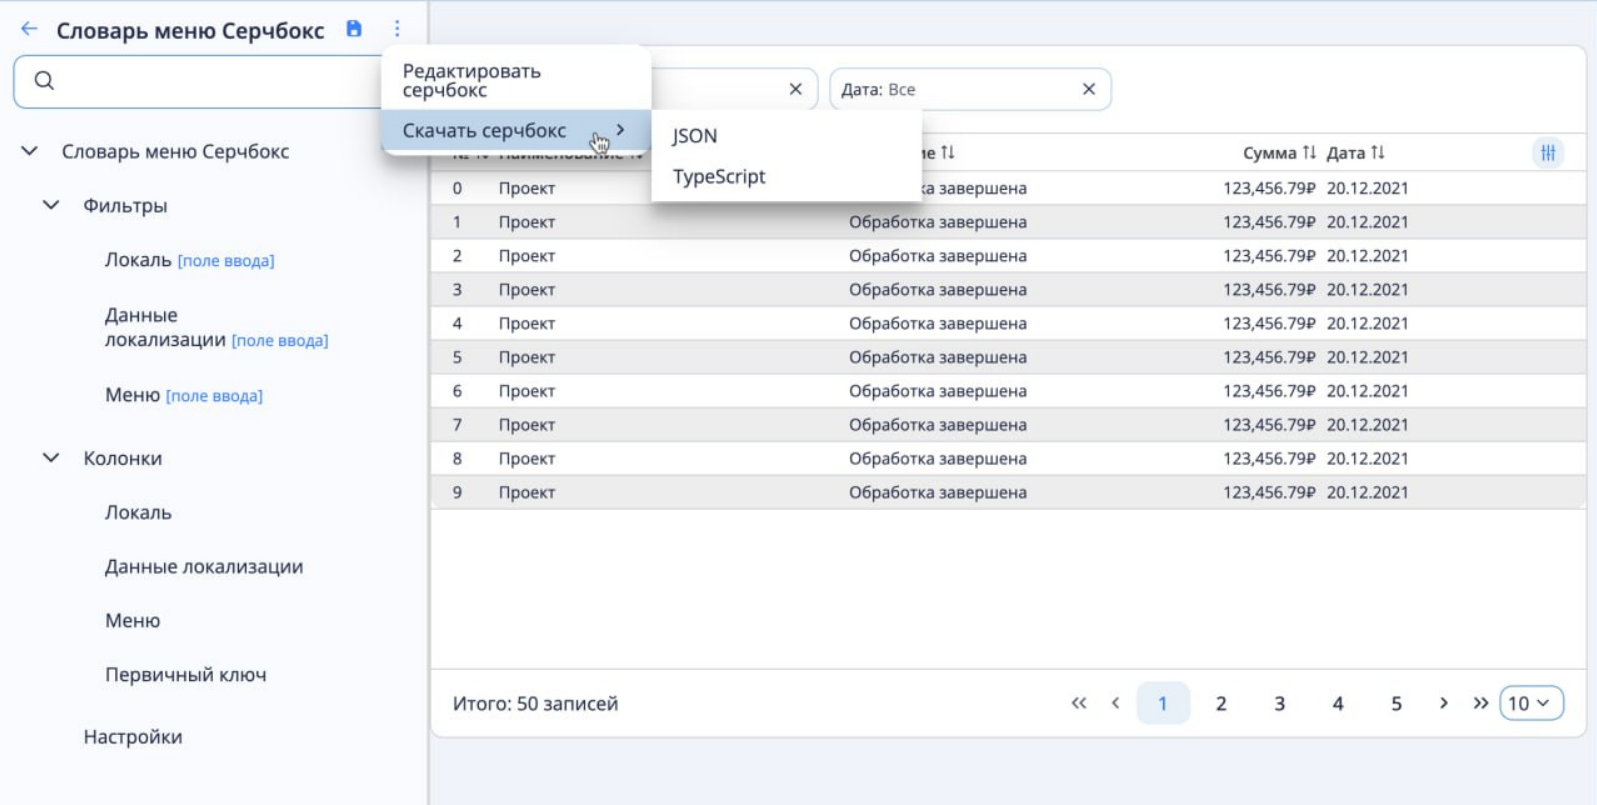Click Проект in row 7
The image size is (1597, 805).
pos(527,425)
